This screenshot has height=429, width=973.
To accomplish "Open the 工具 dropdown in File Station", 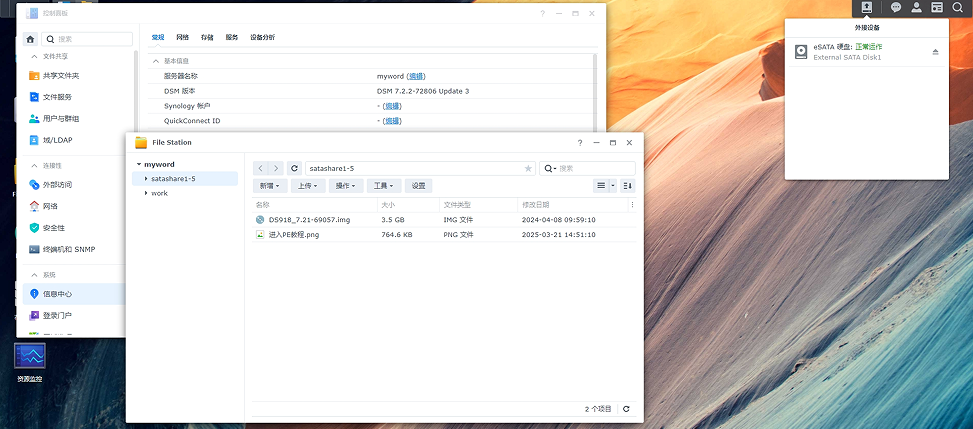I will [383, 186].
